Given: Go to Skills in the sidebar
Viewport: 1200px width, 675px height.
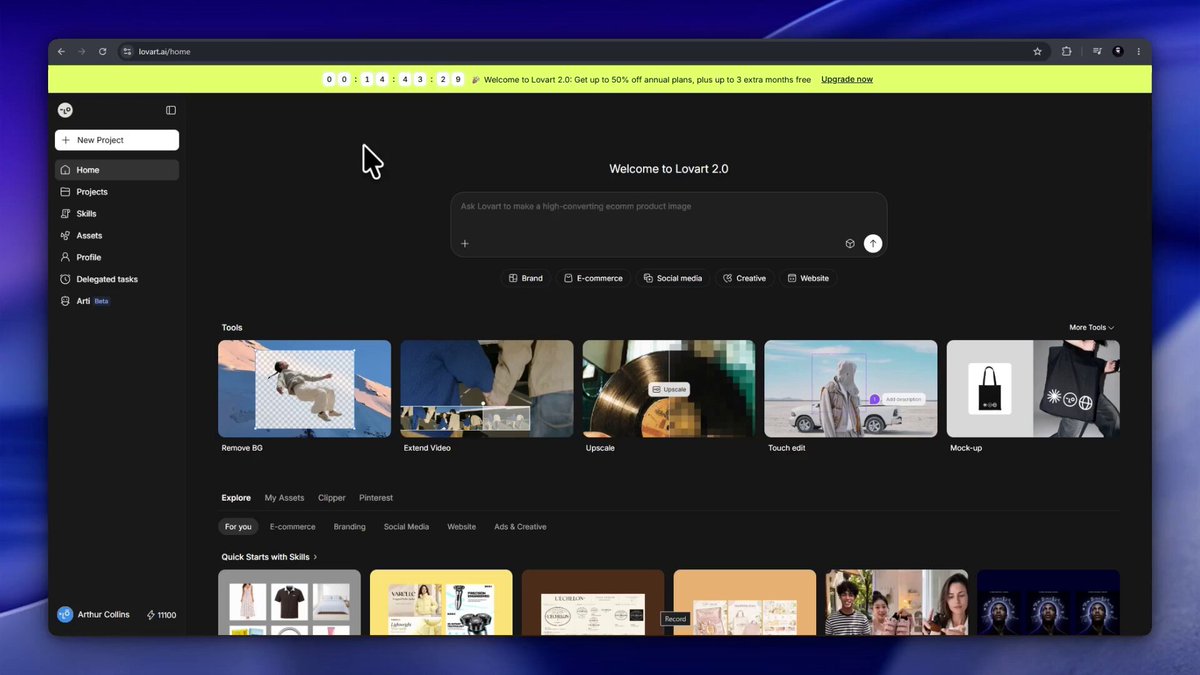Looking at the screenshot, I should 117,214.
